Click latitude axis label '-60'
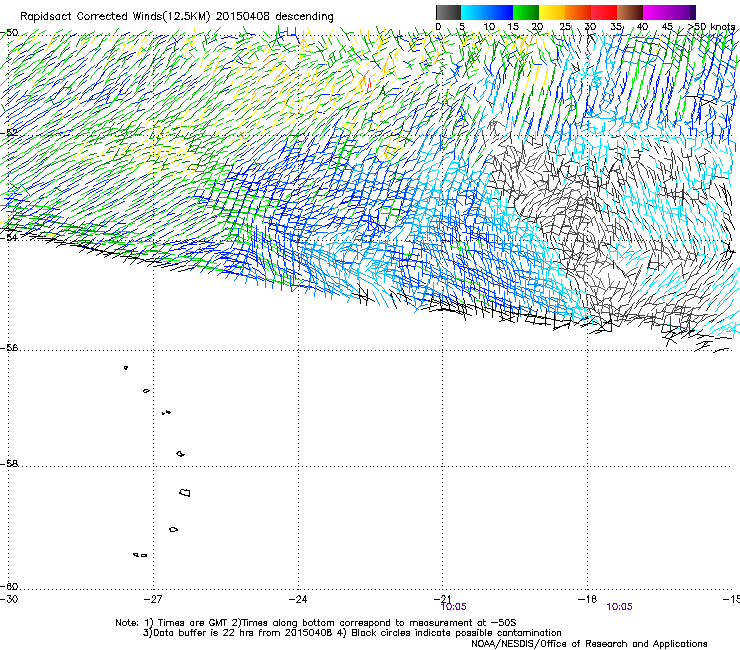This screenshot has height=650, width=740. coord(9,586)
